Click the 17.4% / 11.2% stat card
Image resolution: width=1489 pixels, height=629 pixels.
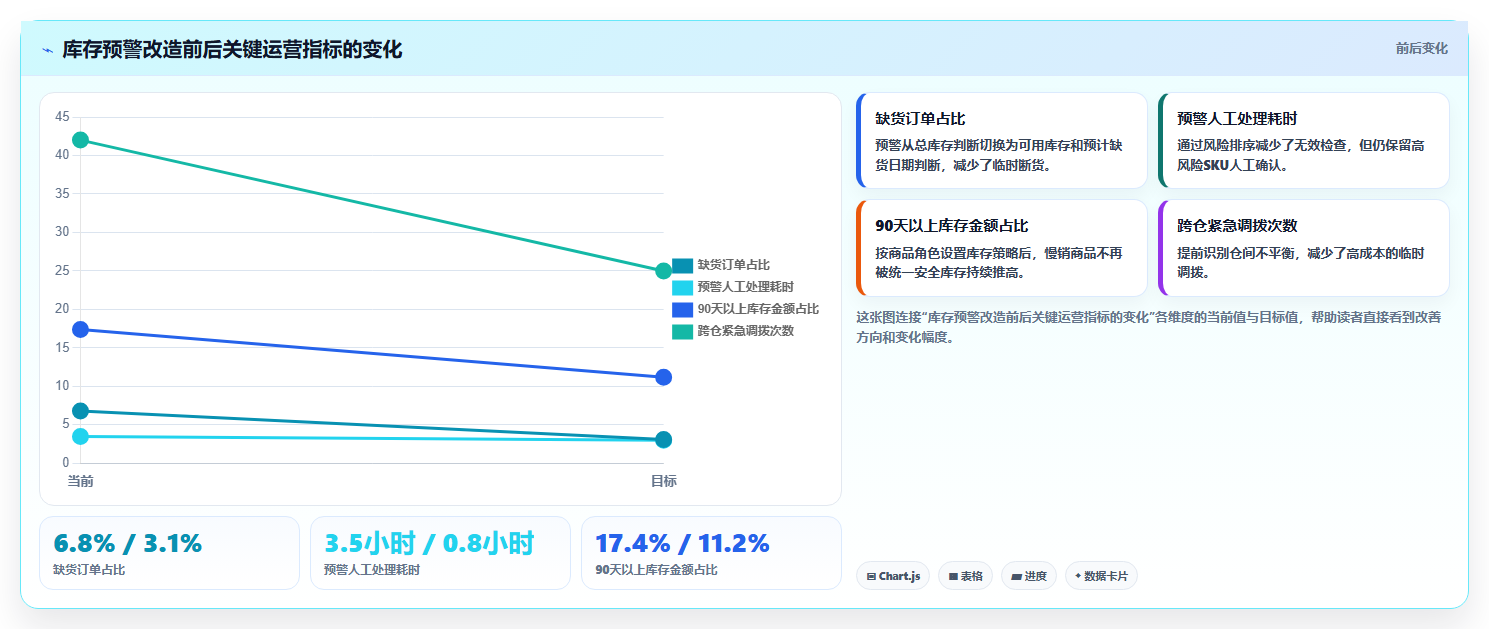click(711, 553)
